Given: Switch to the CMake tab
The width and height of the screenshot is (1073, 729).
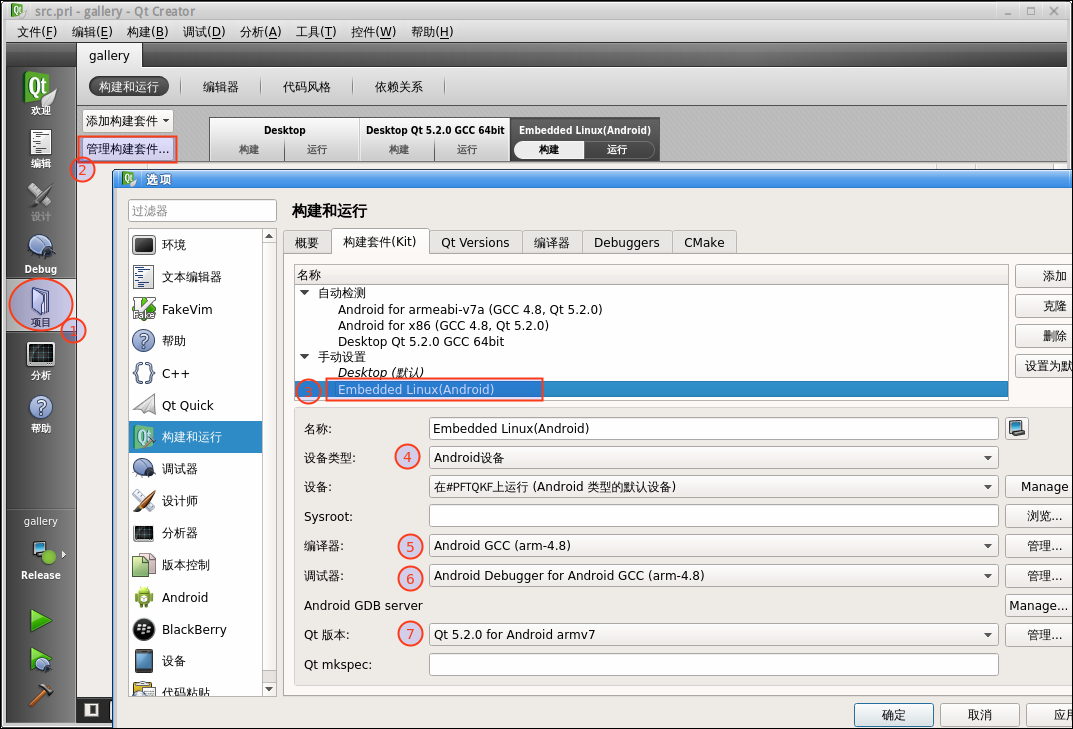Looking at the screenshot, I should pos(704,242).
